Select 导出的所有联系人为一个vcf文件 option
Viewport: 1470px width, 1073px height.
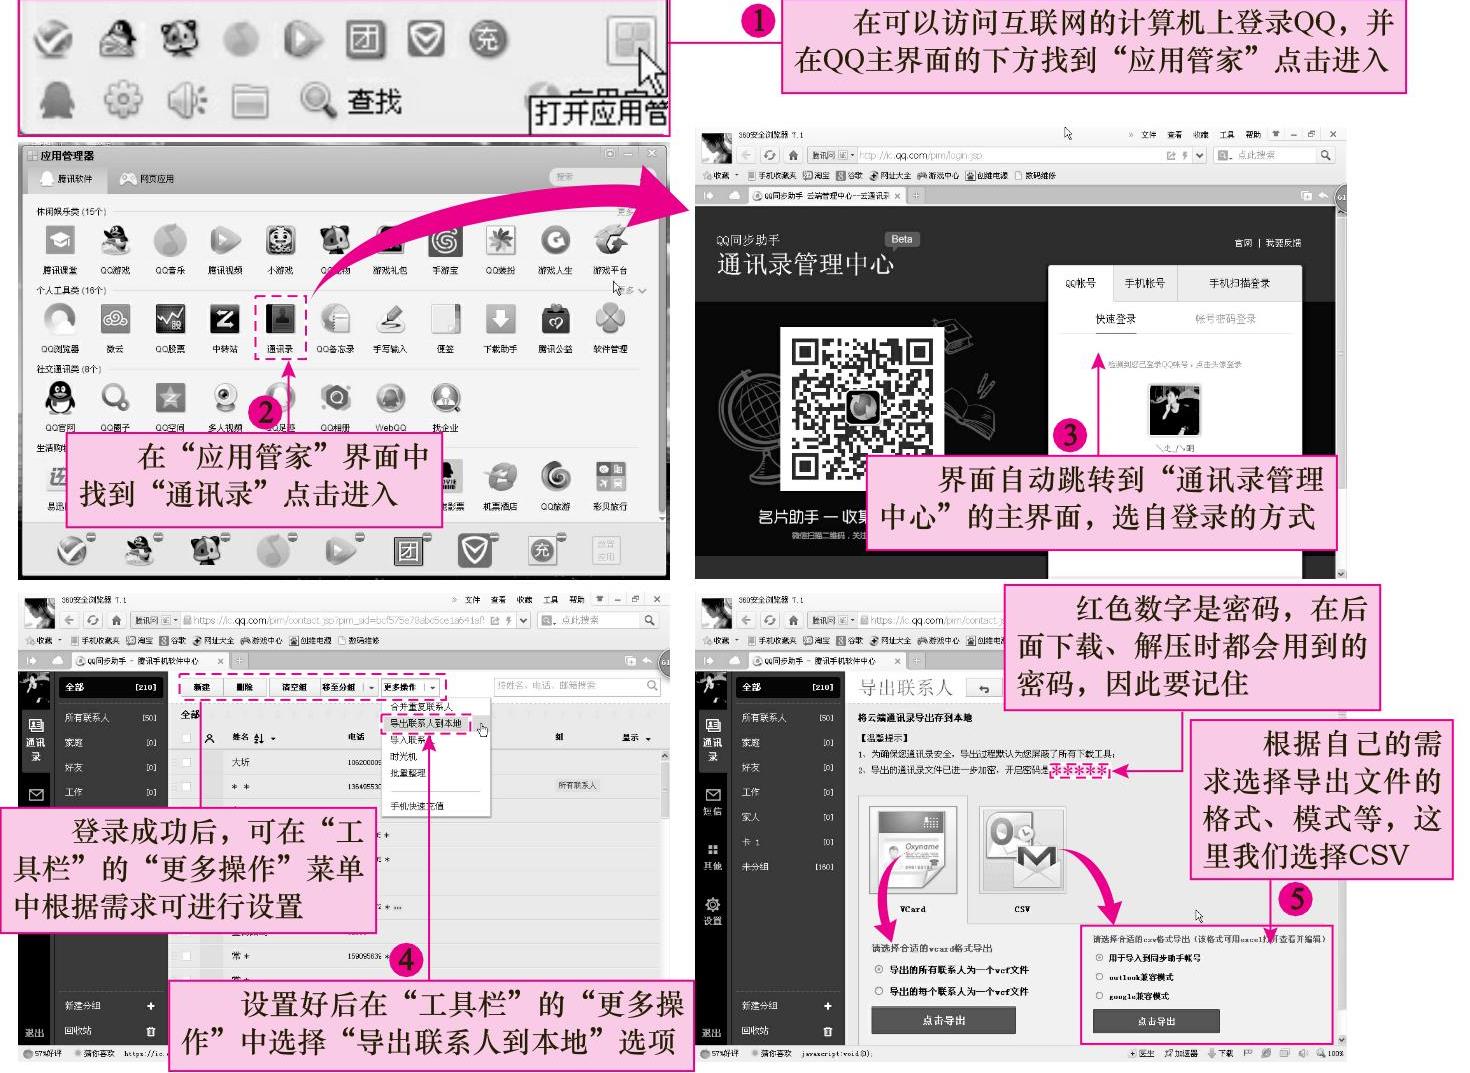click(878, 969)
